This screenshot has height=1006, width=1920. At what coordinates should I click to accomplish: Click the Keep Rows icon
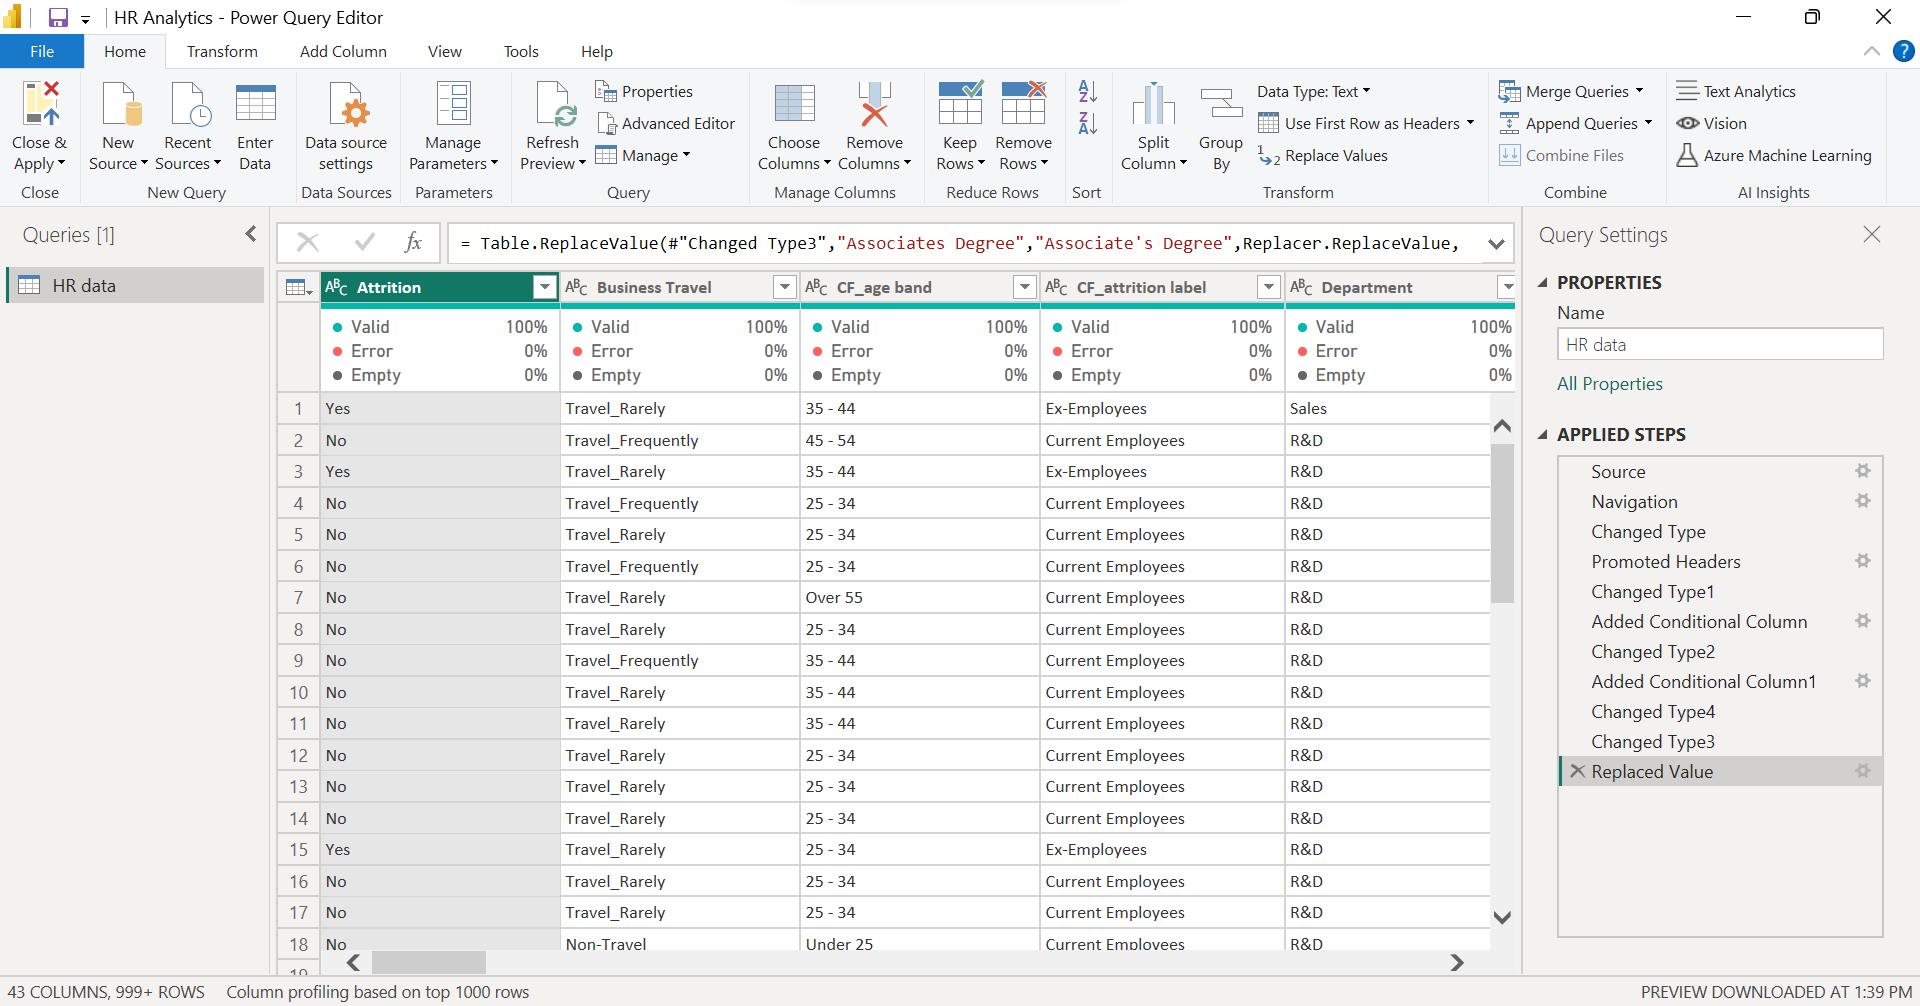[x=959, y=104]
